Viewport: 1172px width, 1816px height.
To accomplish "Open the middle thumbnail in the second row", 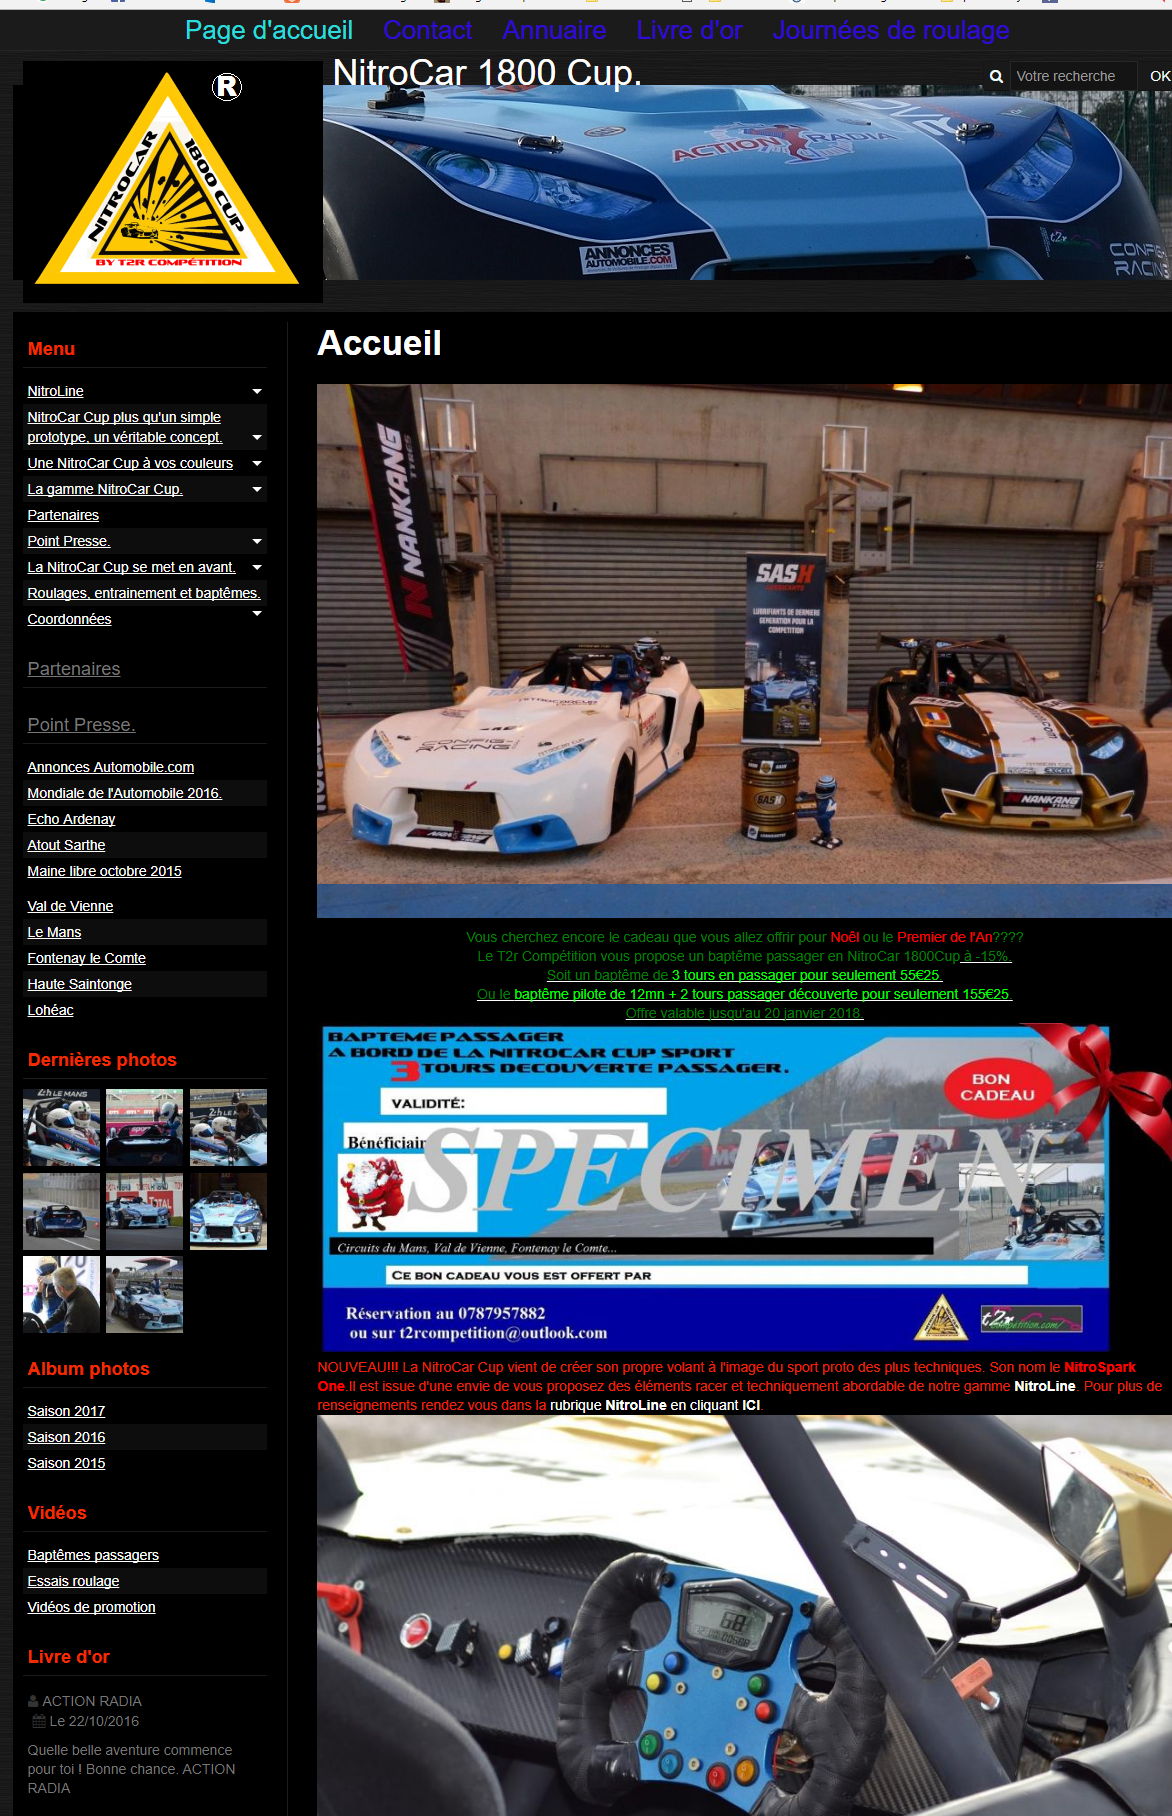I will coord(144,1211).
